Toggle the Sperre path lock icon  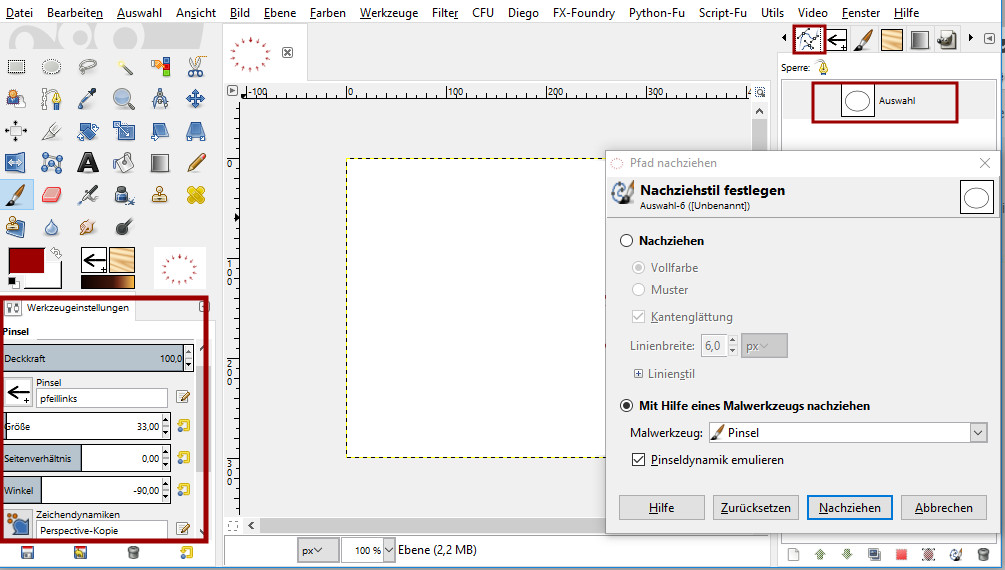(823, 67)
